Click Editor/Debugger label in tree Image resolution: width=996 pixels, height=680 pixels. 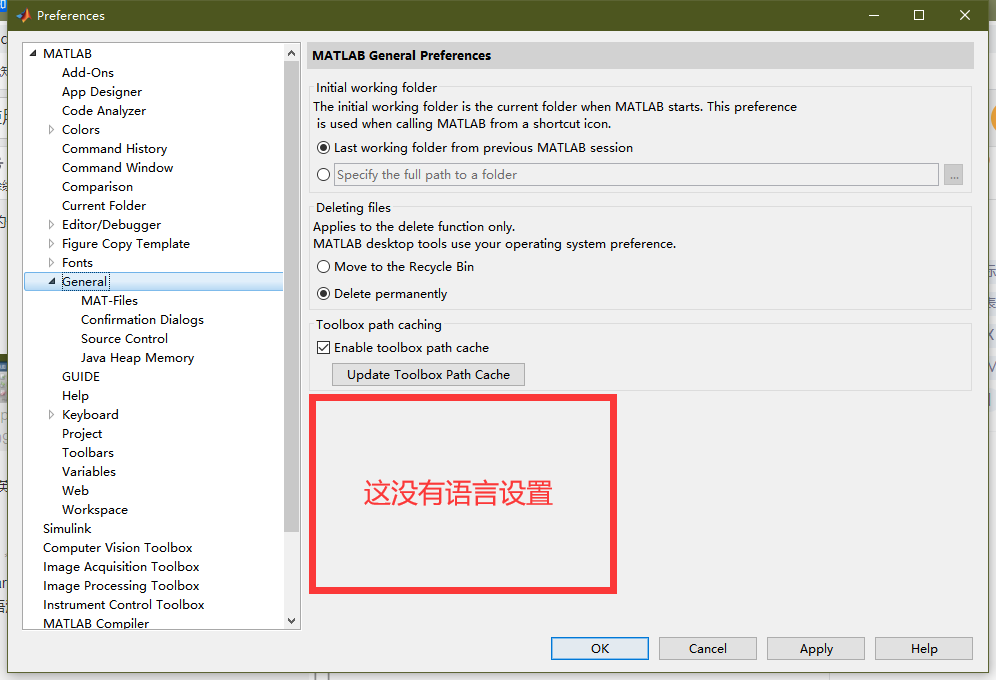[111, 225]
